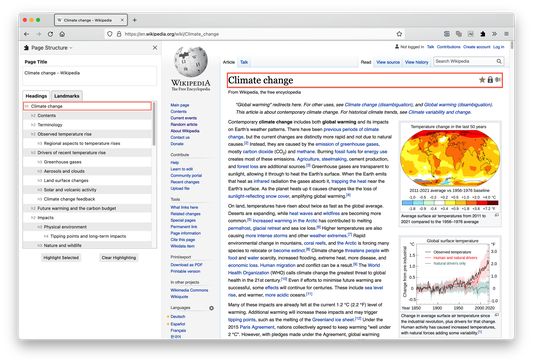Enlarge the global surface temperature chart icon
The width and height of the screenshot is (533, 364).
497,315
